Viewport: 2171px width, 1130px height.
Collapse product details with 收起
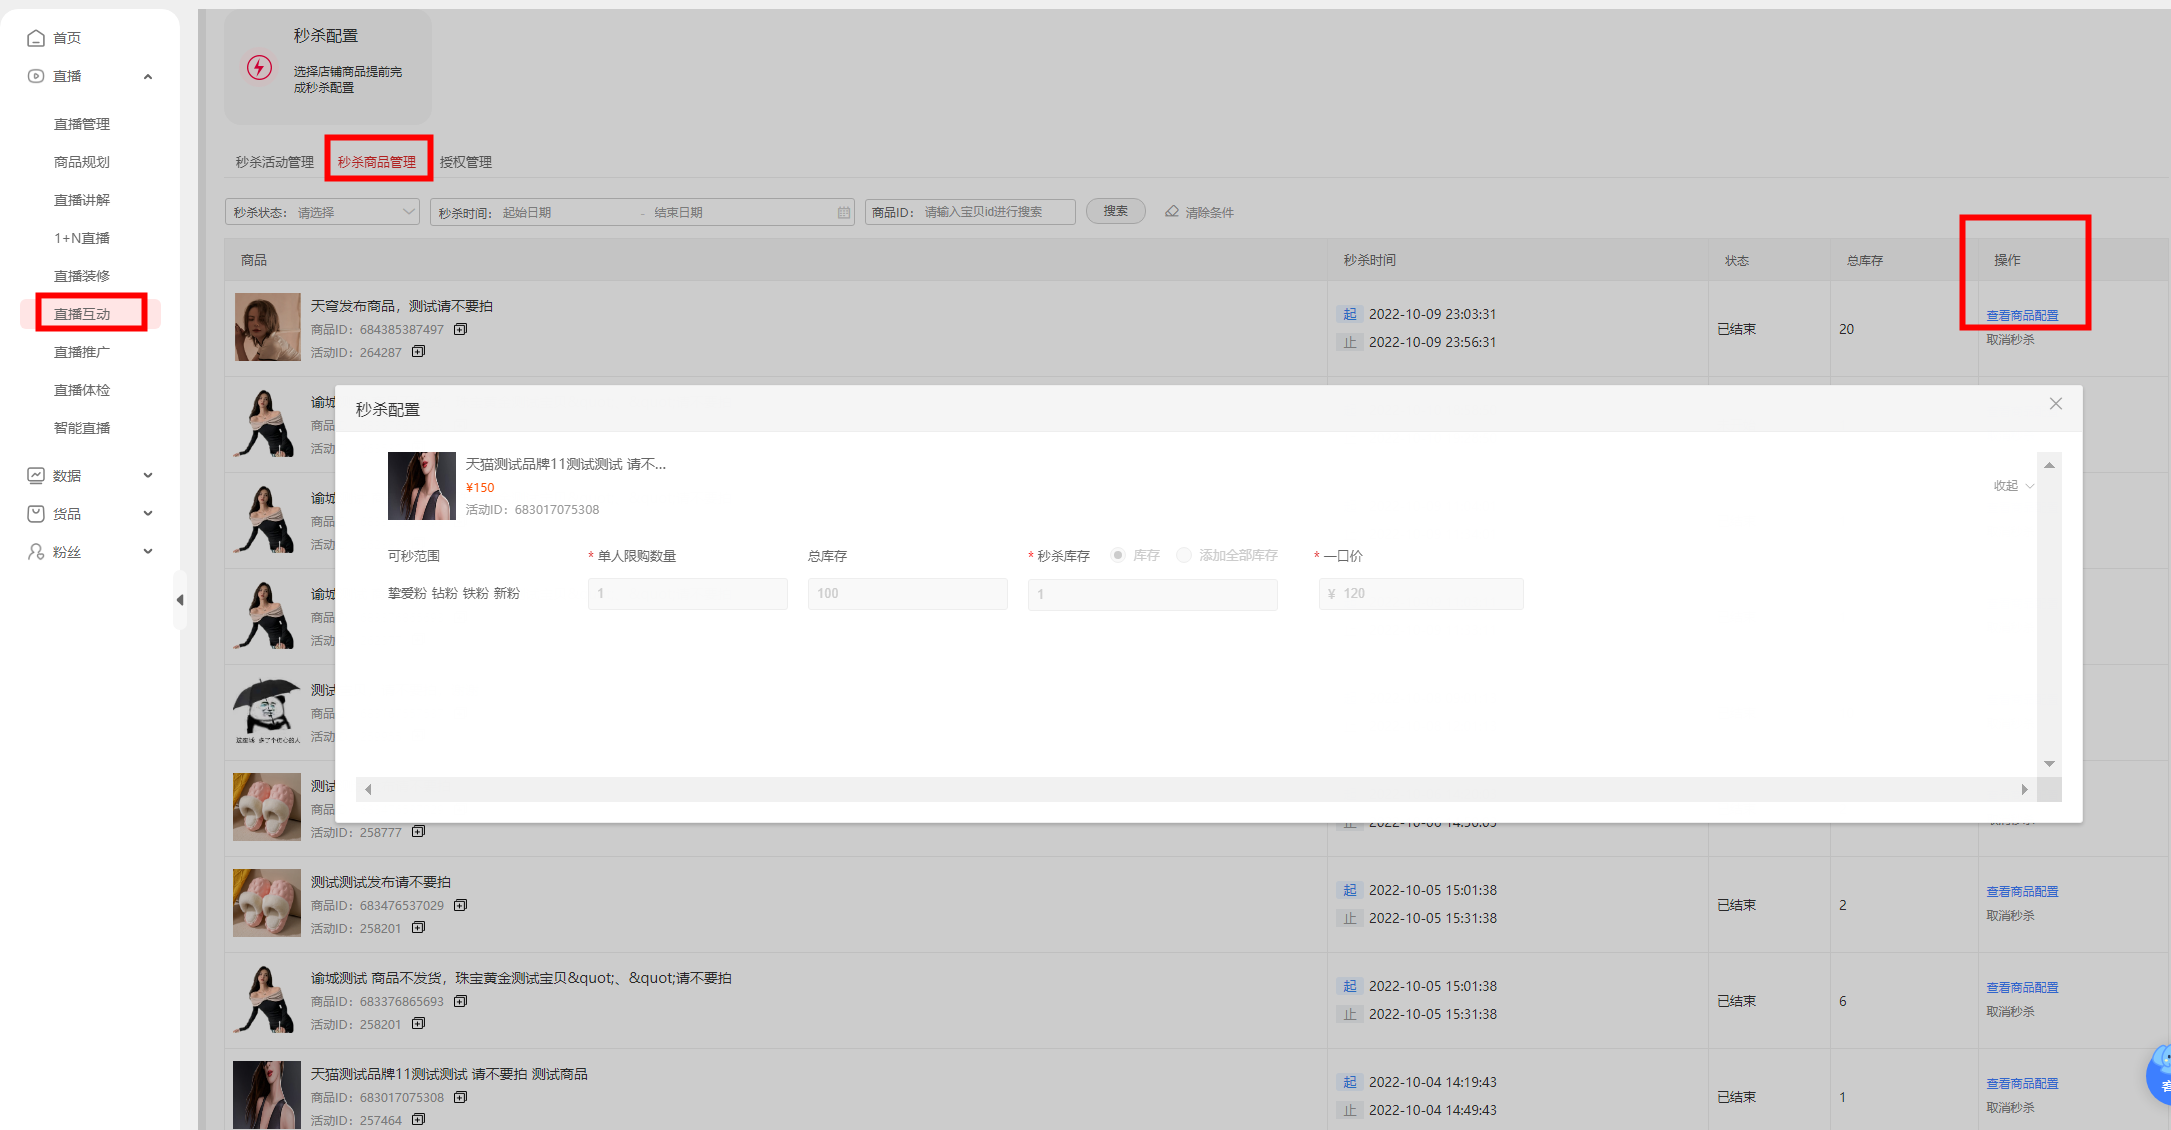2013,486
